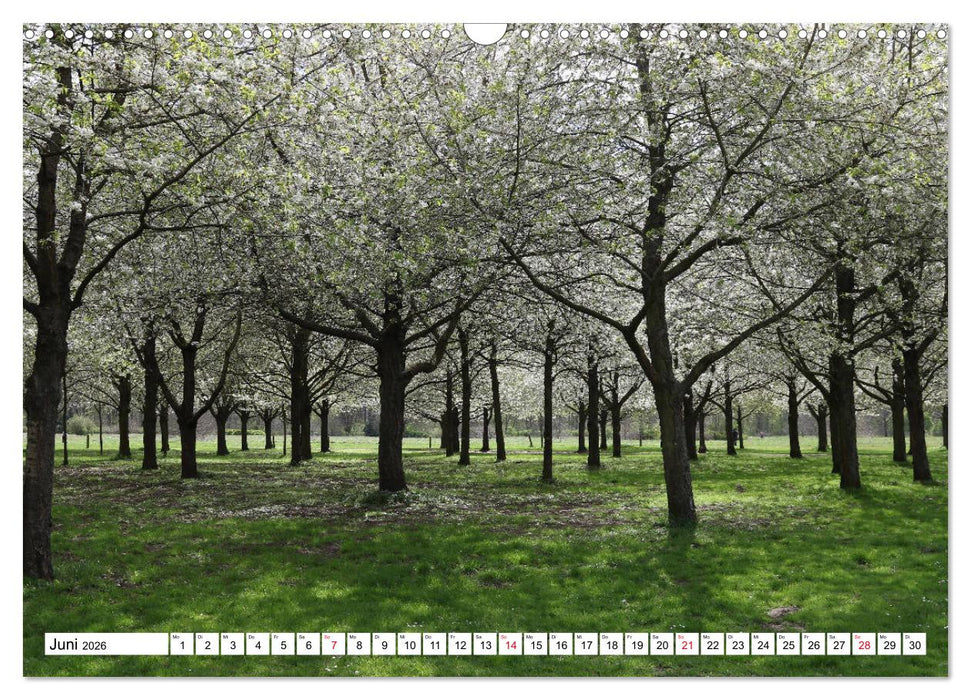Select day 23 on the calendar

pos(737,644)
